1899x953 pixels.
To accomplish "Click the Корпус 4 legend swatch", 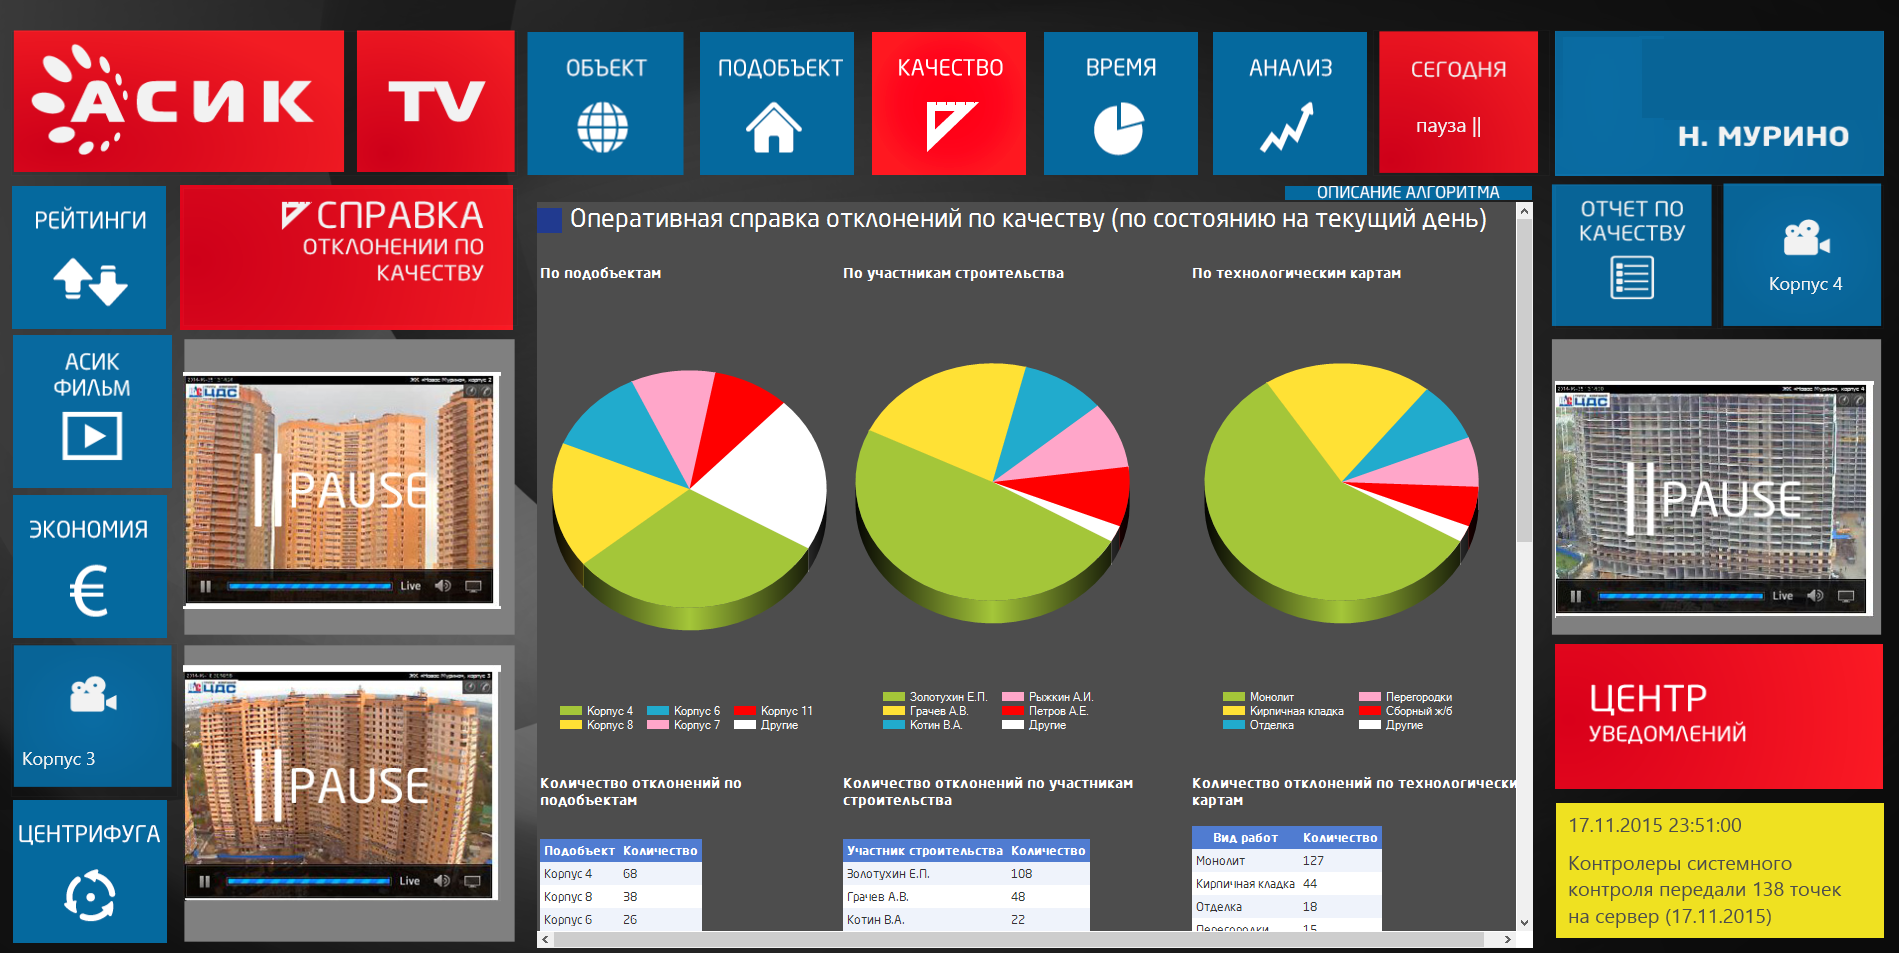I will pos(570,711).
